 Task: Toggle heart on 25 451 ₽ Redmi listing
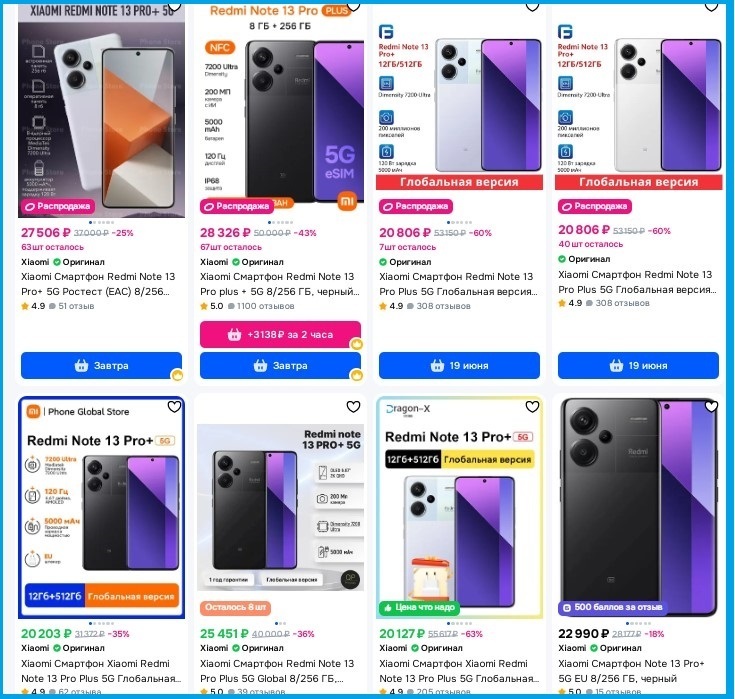(x=353, y=406)
